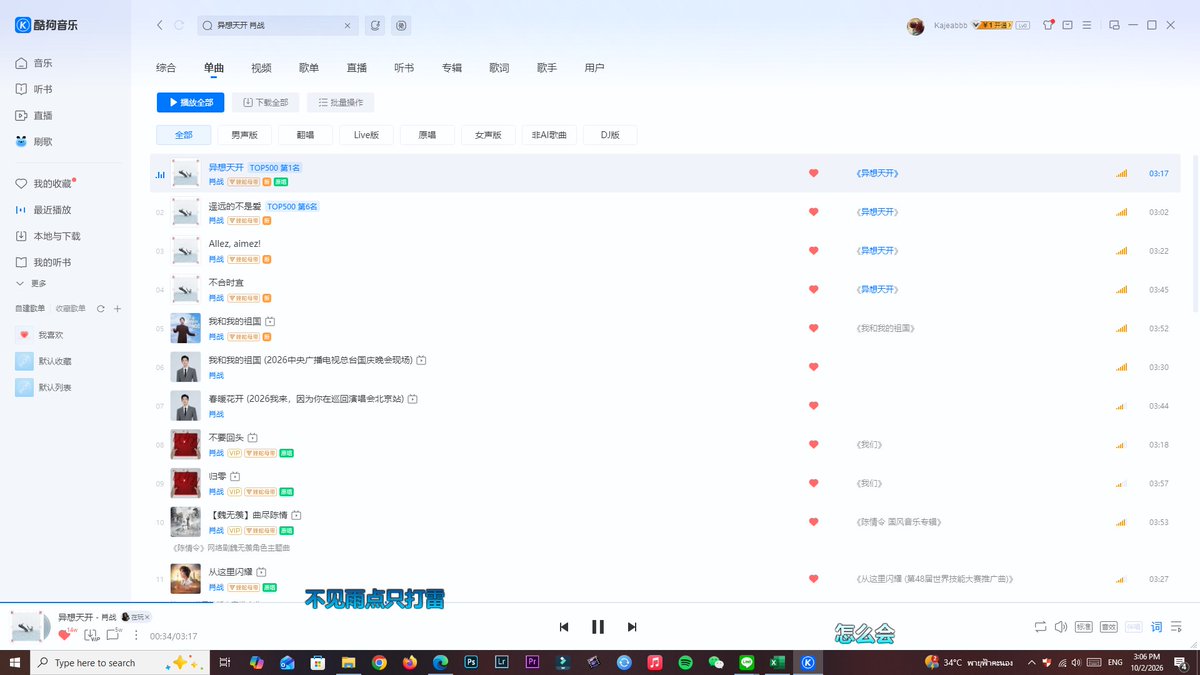Click the volume speaker icon
The width and height of the screenshot is (1200, 675).
[x=1061, y=627]
